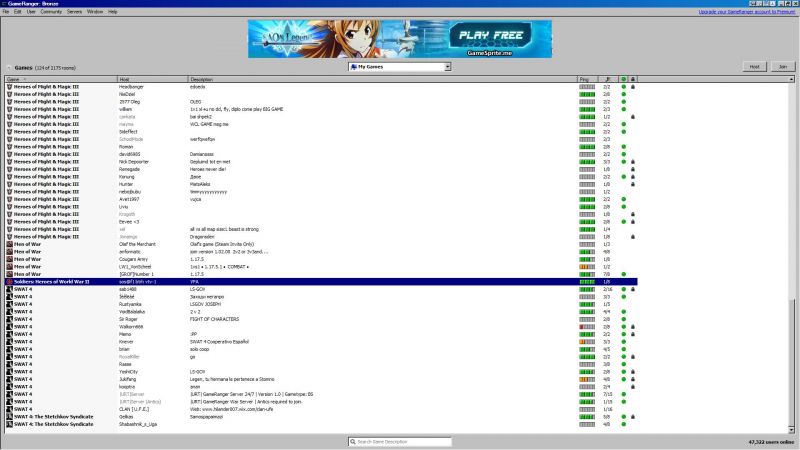Click green status dot in Sir Roger's row

click(x=623, y=319)
